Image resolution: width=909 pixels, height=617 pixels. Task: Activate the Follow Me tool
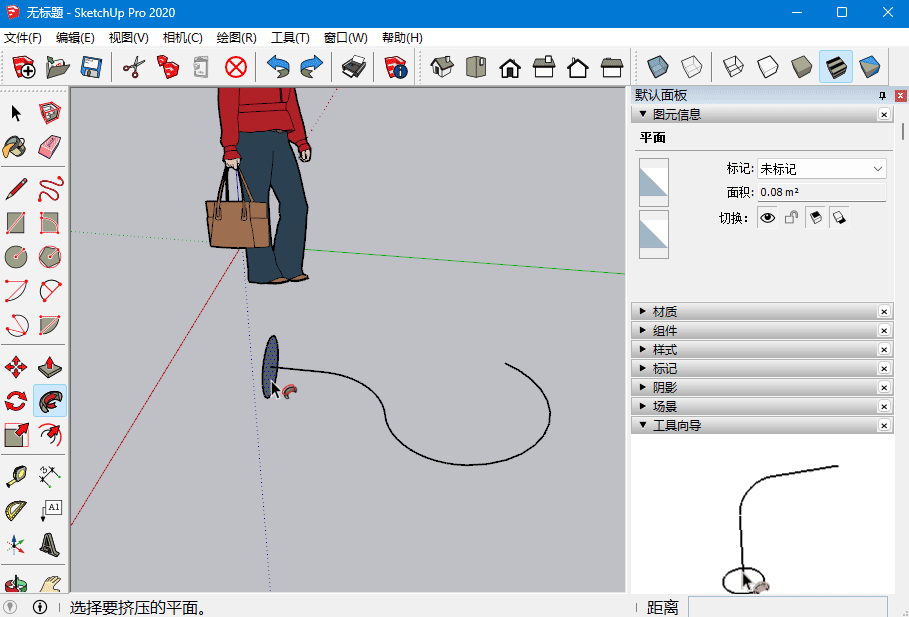50,401
